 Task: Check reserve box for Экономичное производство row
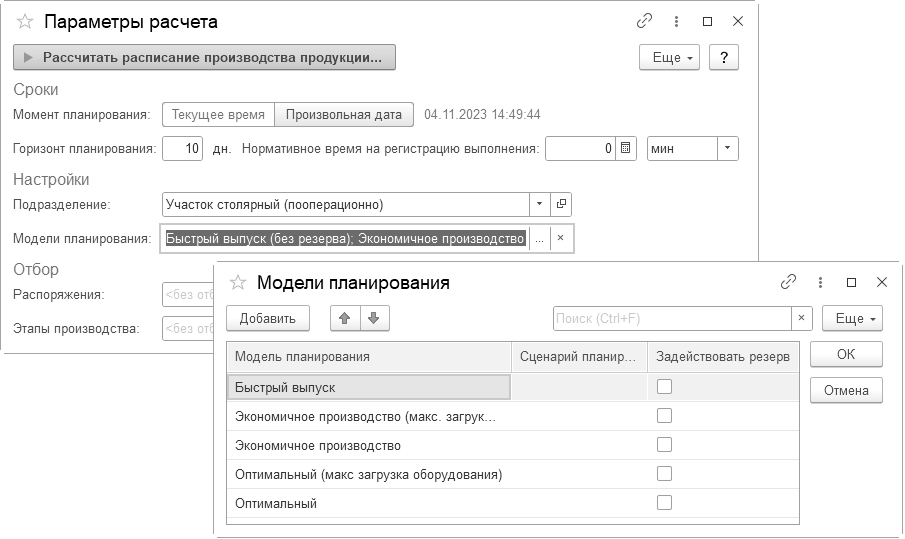click(x=664, y=445)
